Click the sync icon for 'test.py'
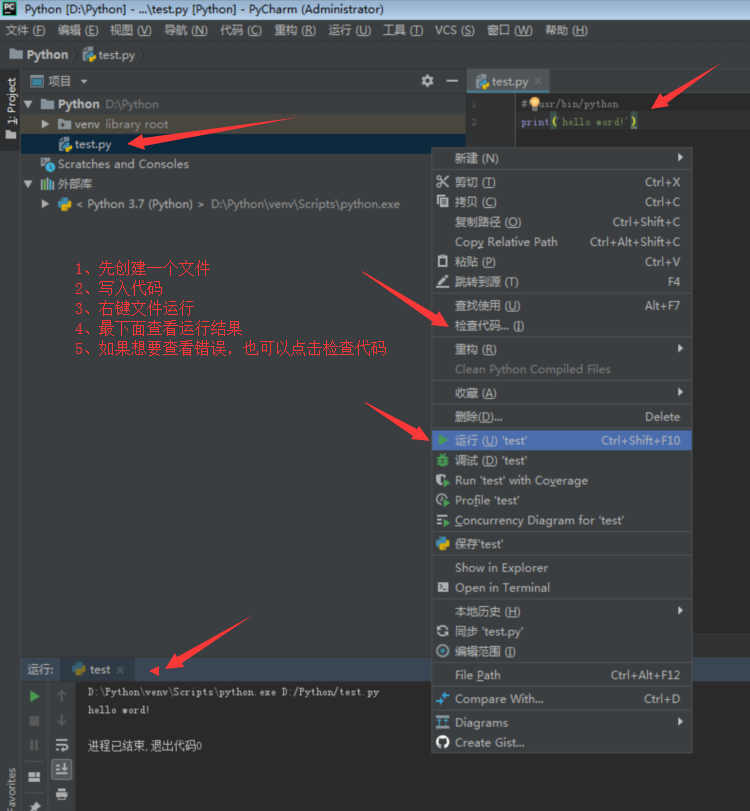Image resolution: width=750 pixels, height=811 pixels. (443, 631)
